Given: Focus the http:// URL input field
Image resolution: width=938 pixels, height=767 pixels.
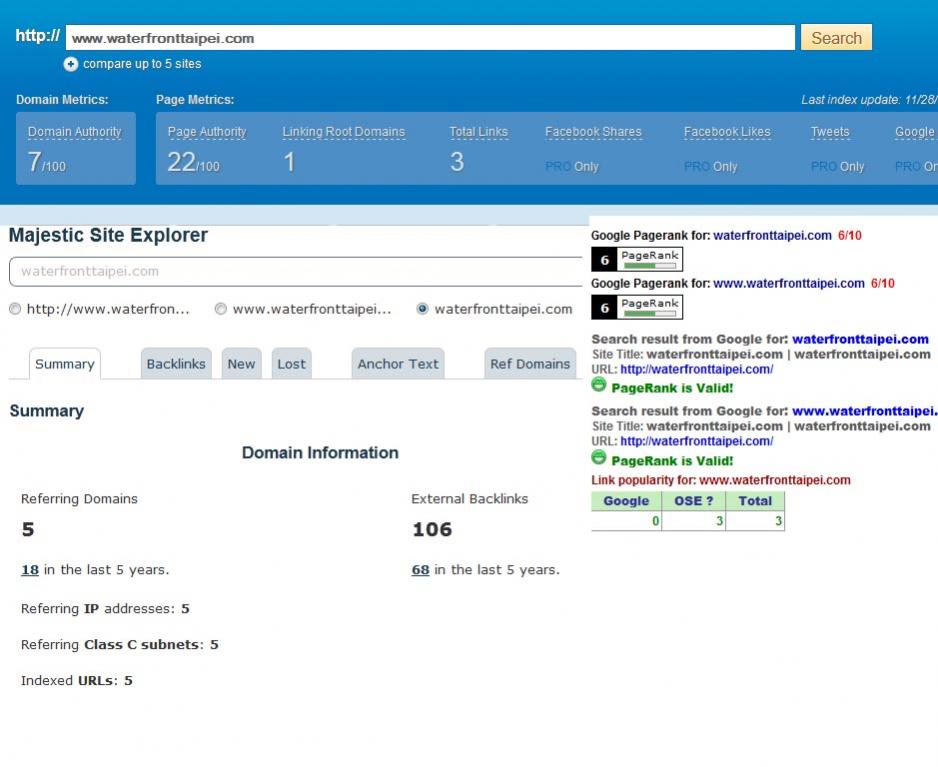Looking at the screenshot, I should (x=430, y=38).
